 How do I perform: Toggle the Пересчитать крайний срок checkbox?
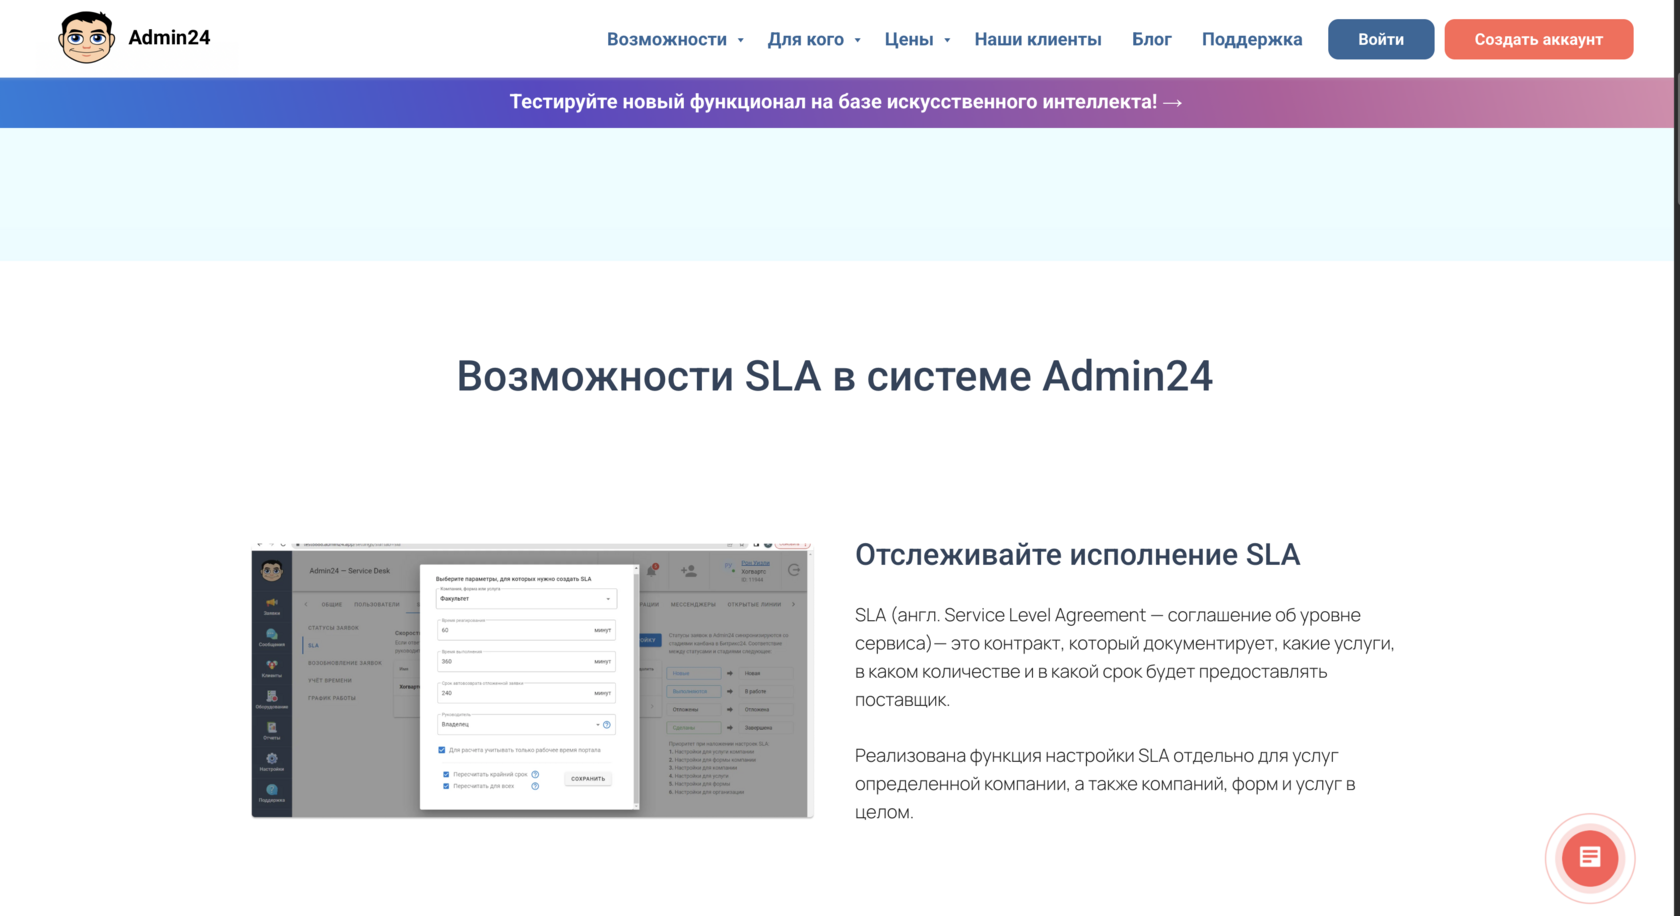click(x=446, y=774)
